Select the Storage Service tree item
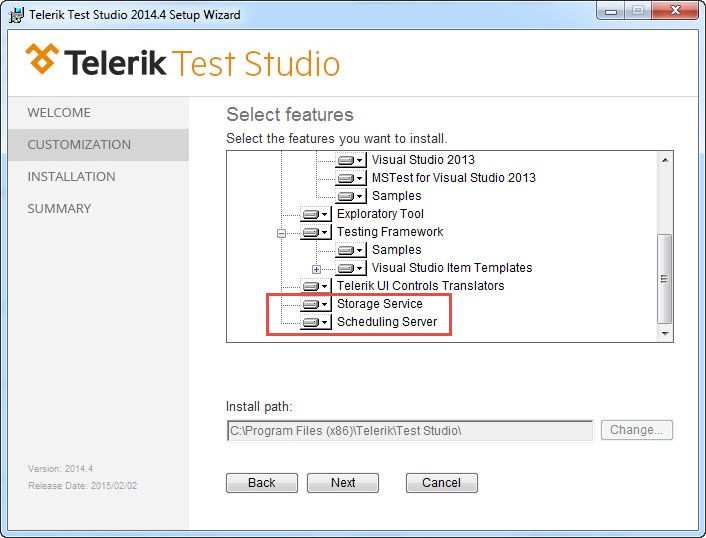This screenshot has width=706, height=538. [x=379, y=304]
